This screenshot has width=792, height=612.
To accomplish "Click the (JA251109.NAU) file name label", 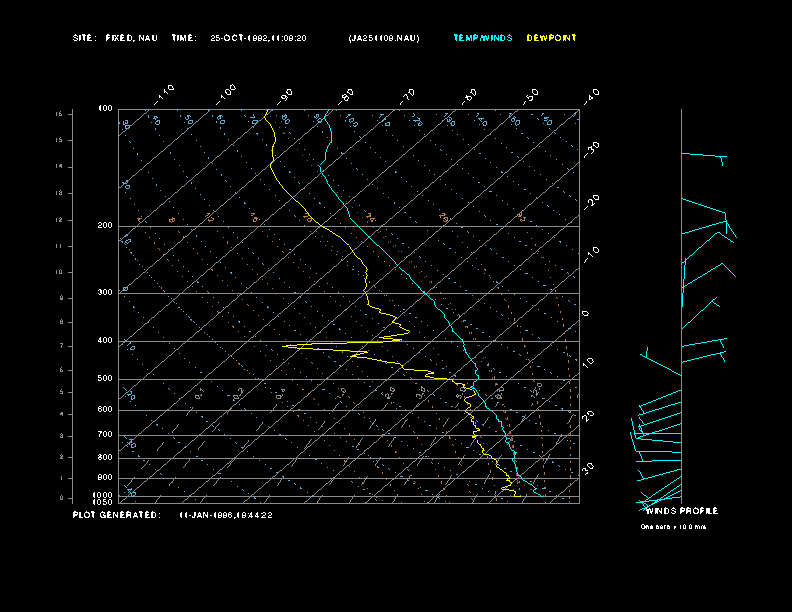I will coord(383,38).
